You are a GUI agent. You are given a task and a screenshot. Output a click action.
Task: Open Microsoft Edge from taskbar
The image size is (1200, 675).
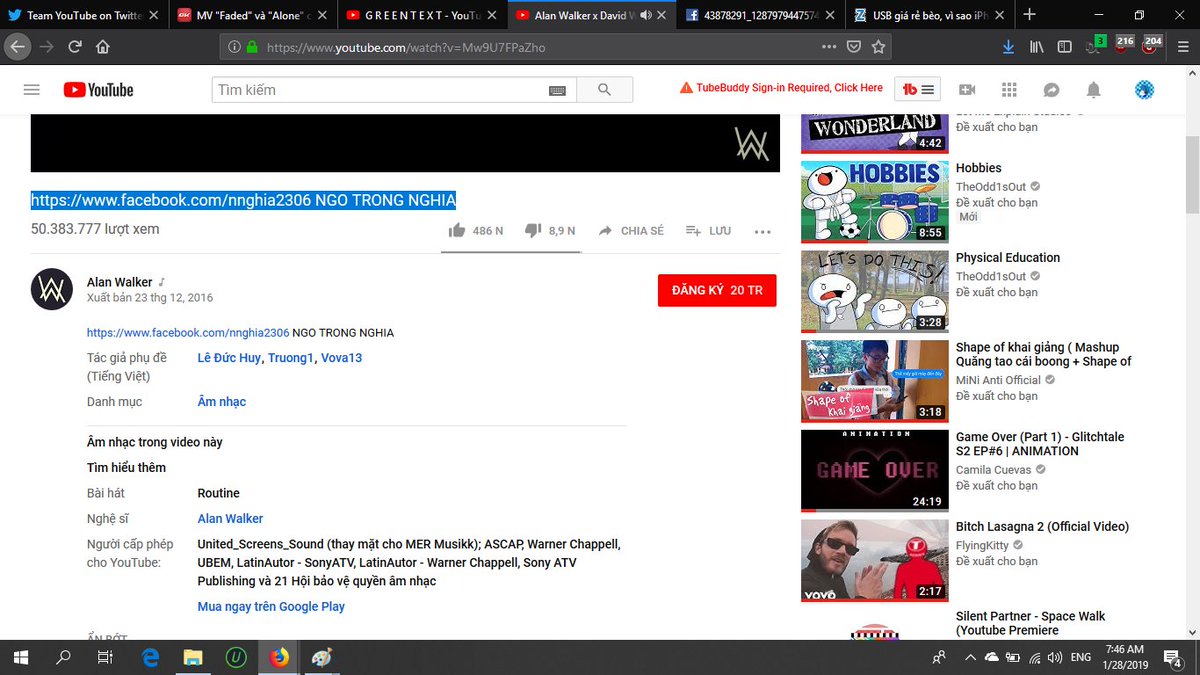coord(151,657)
